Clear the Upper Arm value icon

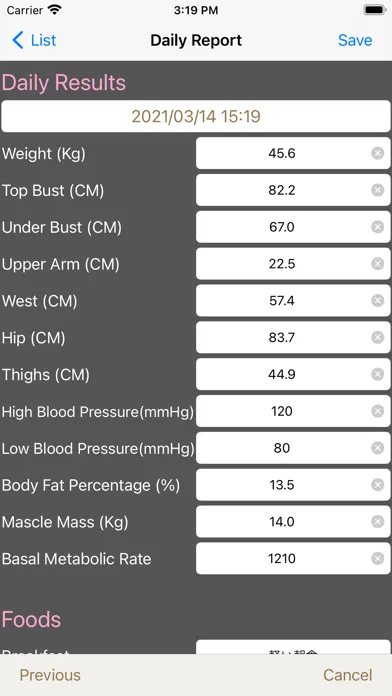377,264
